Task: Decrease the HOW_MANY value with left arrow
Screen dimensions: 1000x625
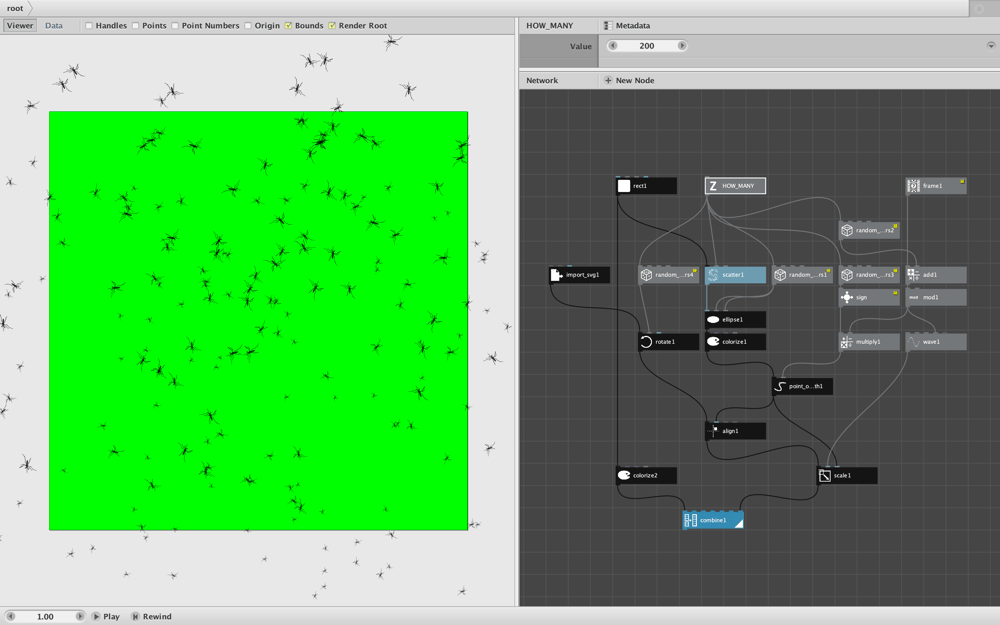Action: 613,46
